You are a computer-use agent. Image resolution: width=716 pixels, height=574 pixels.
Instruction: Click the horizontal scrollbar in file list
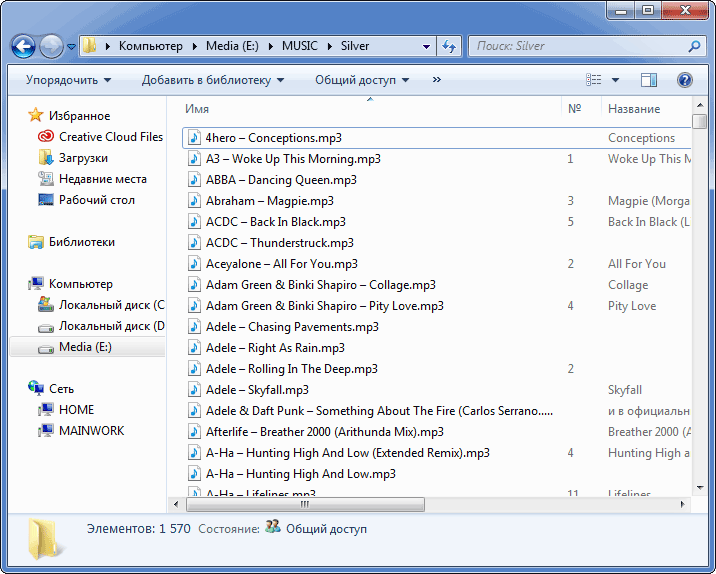(x=400, y=503)
